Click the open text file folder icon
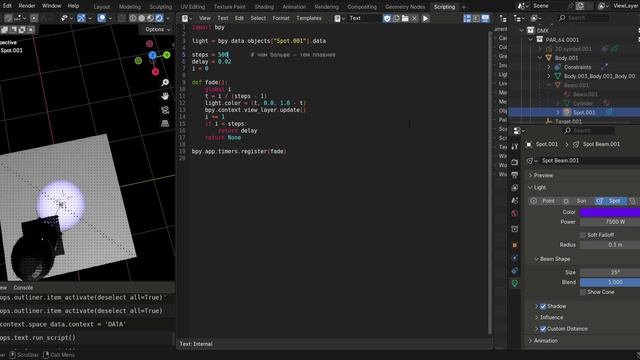The width and height of the screenshot is (640, 360). pos(405,18)
